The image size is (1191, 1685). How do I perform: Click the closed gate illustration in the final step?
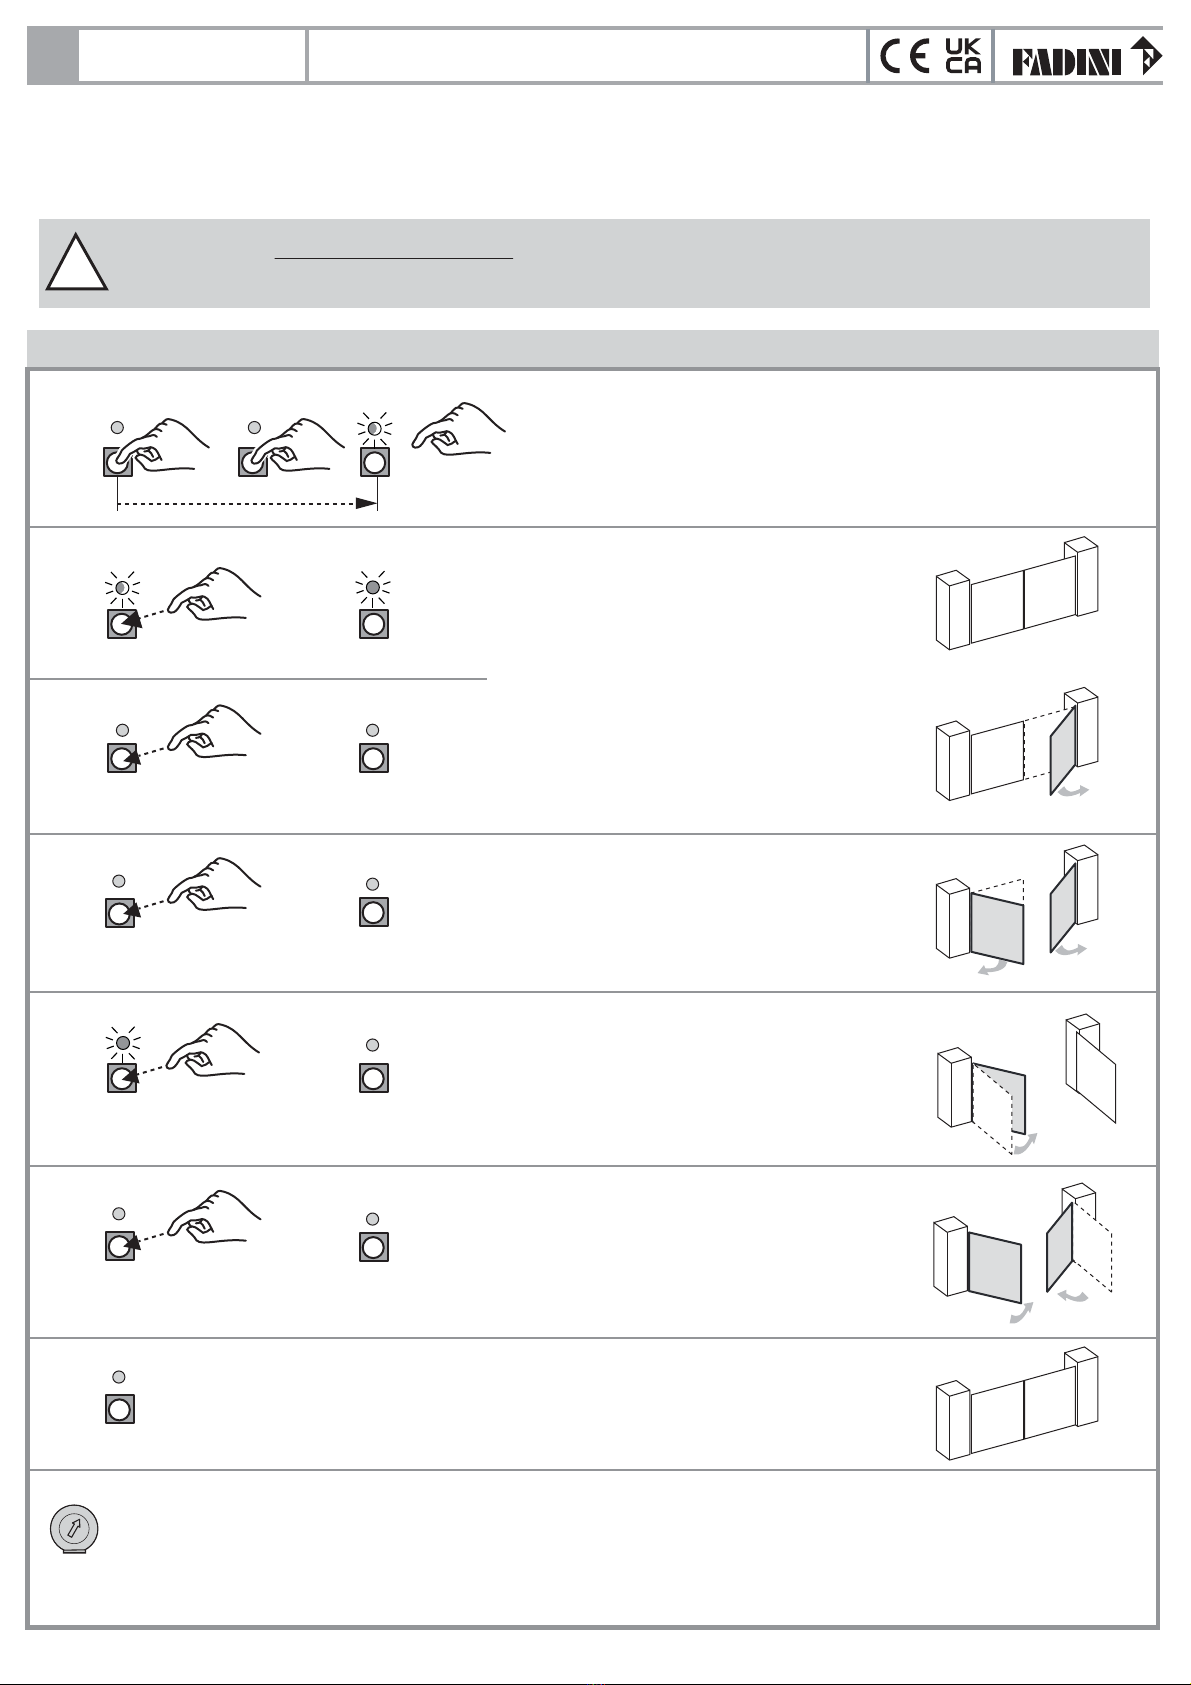(1016, 1404)
